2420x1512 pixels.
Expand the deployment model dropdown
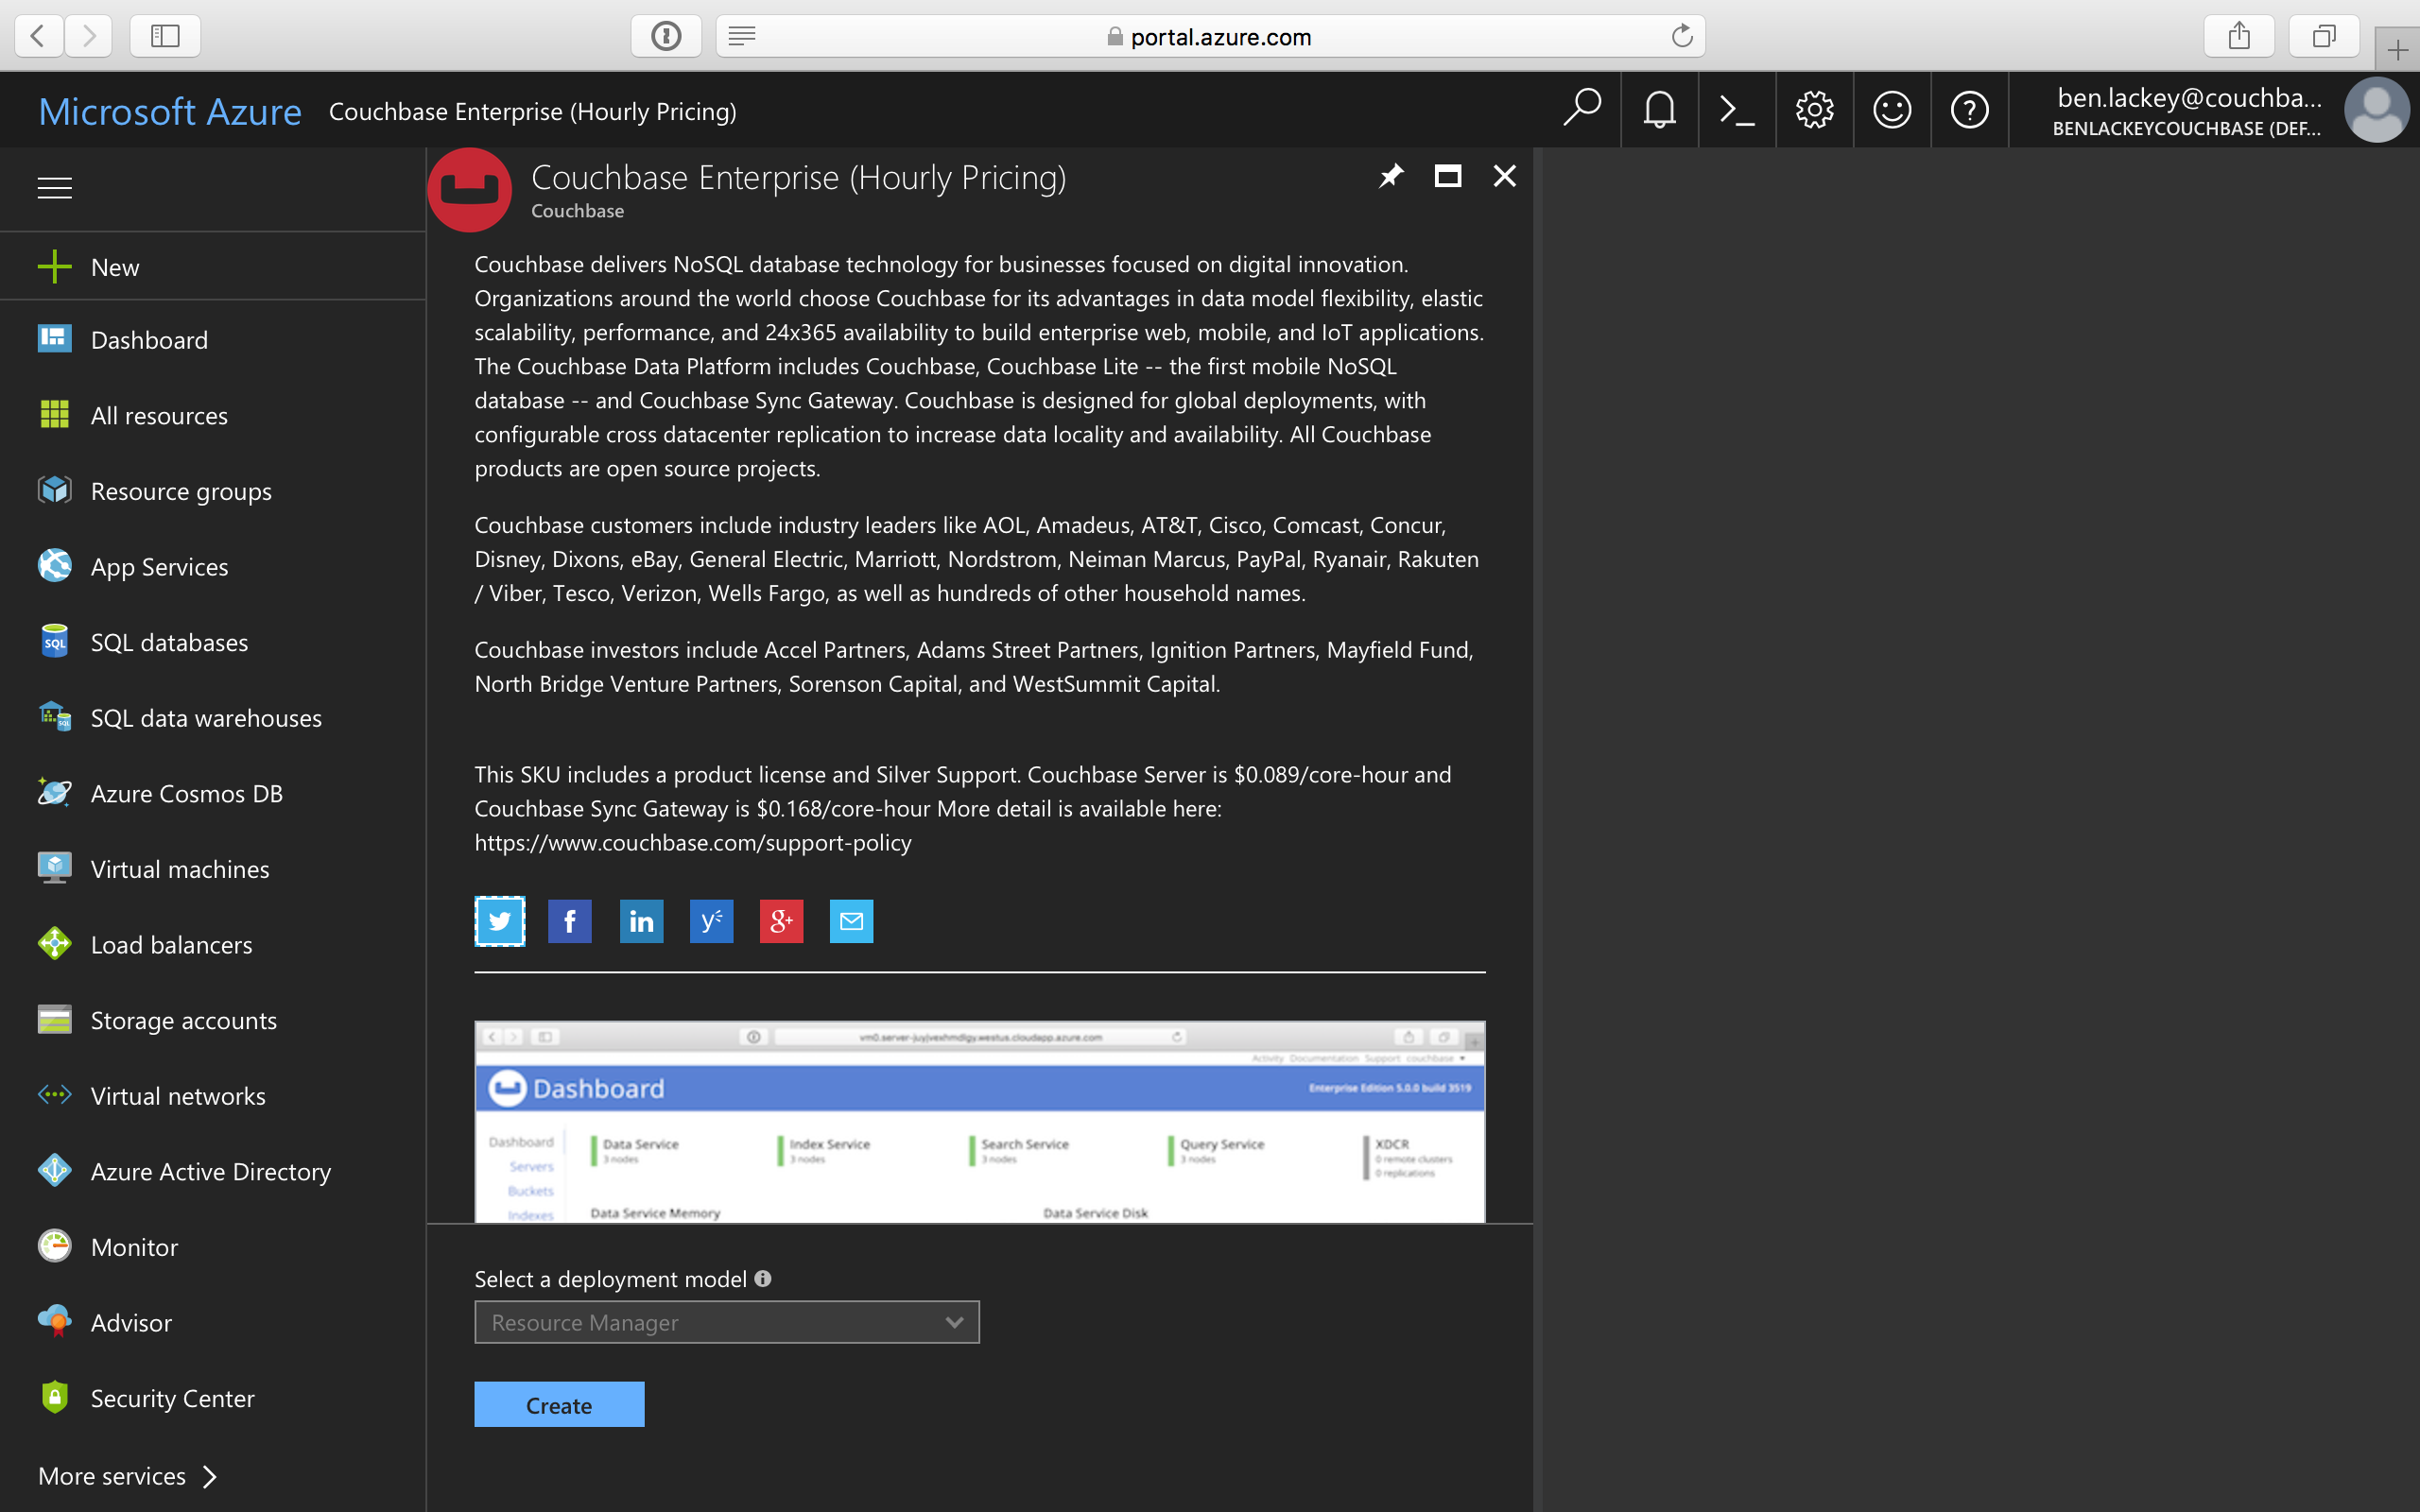pyautogui.click(x=955, y=1322)
